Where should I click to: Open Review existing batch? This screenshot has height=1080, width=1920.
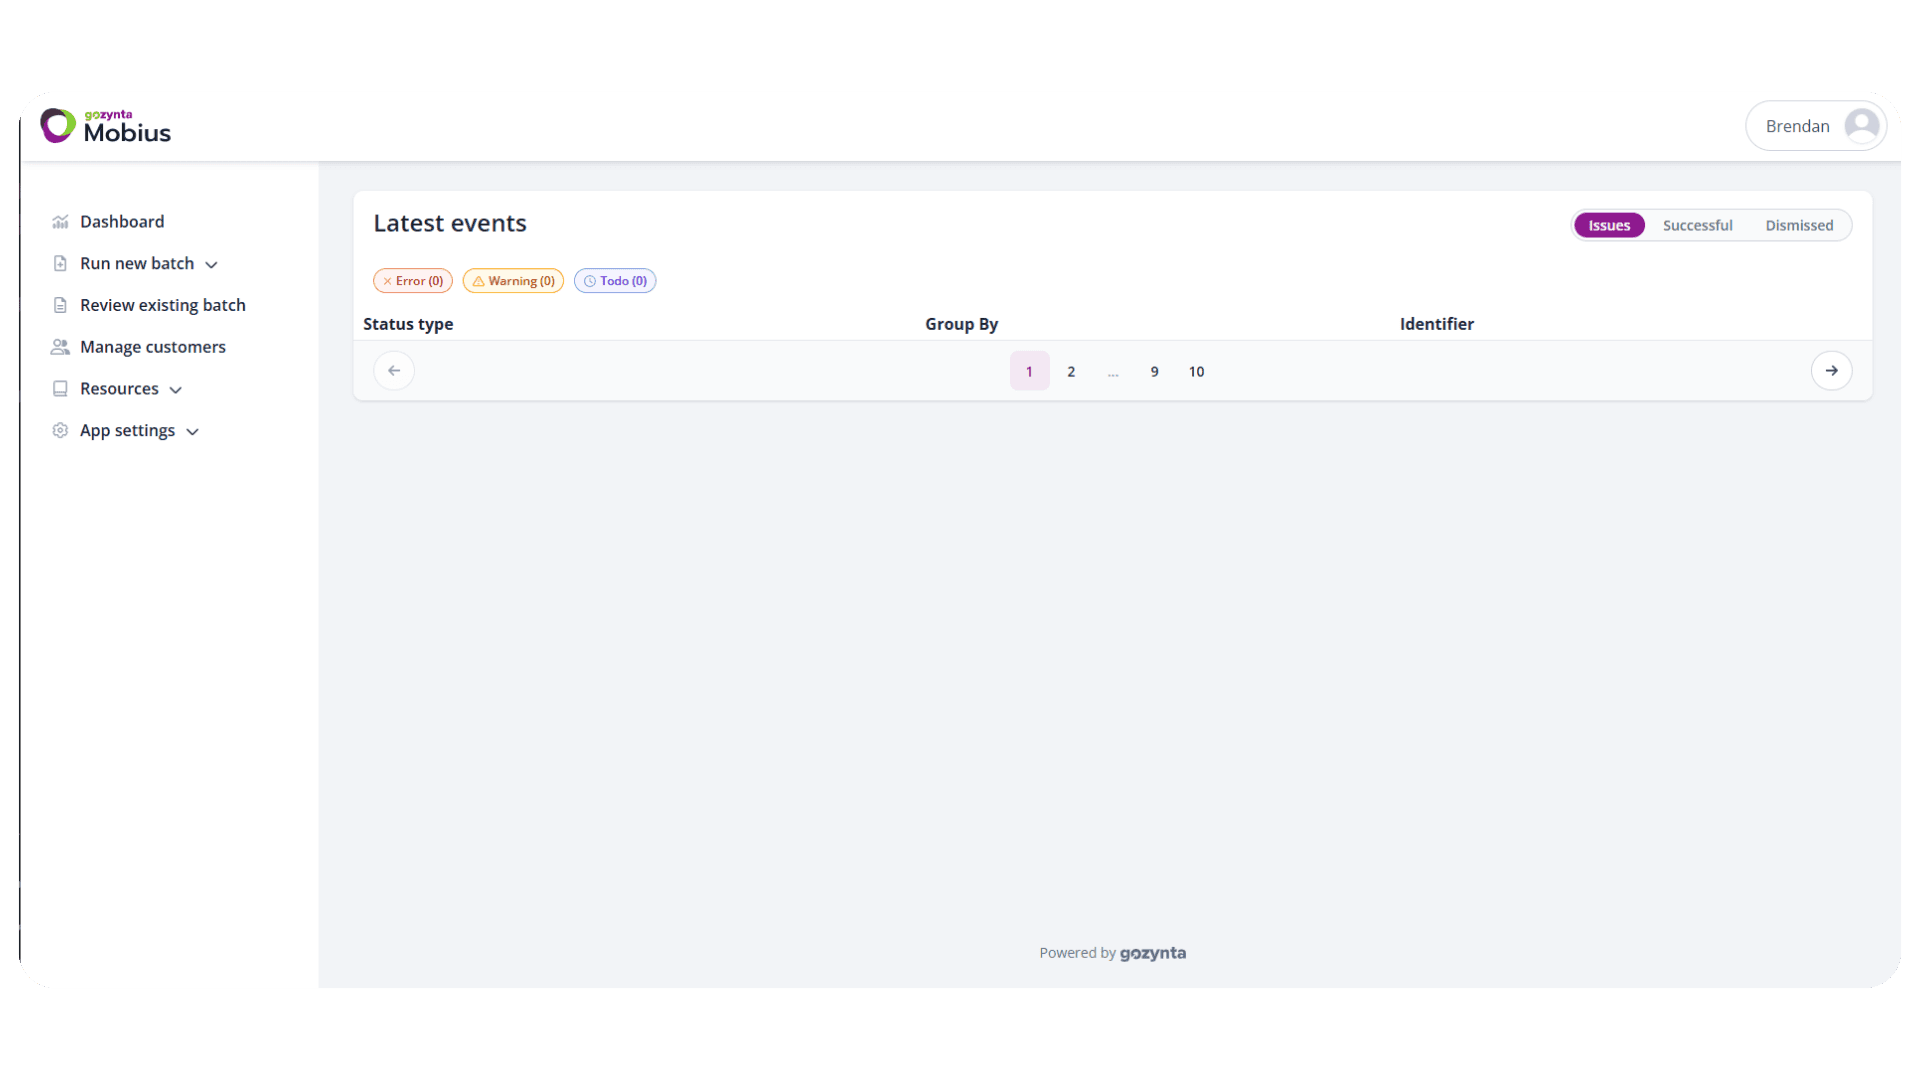(x=163, y=305)
